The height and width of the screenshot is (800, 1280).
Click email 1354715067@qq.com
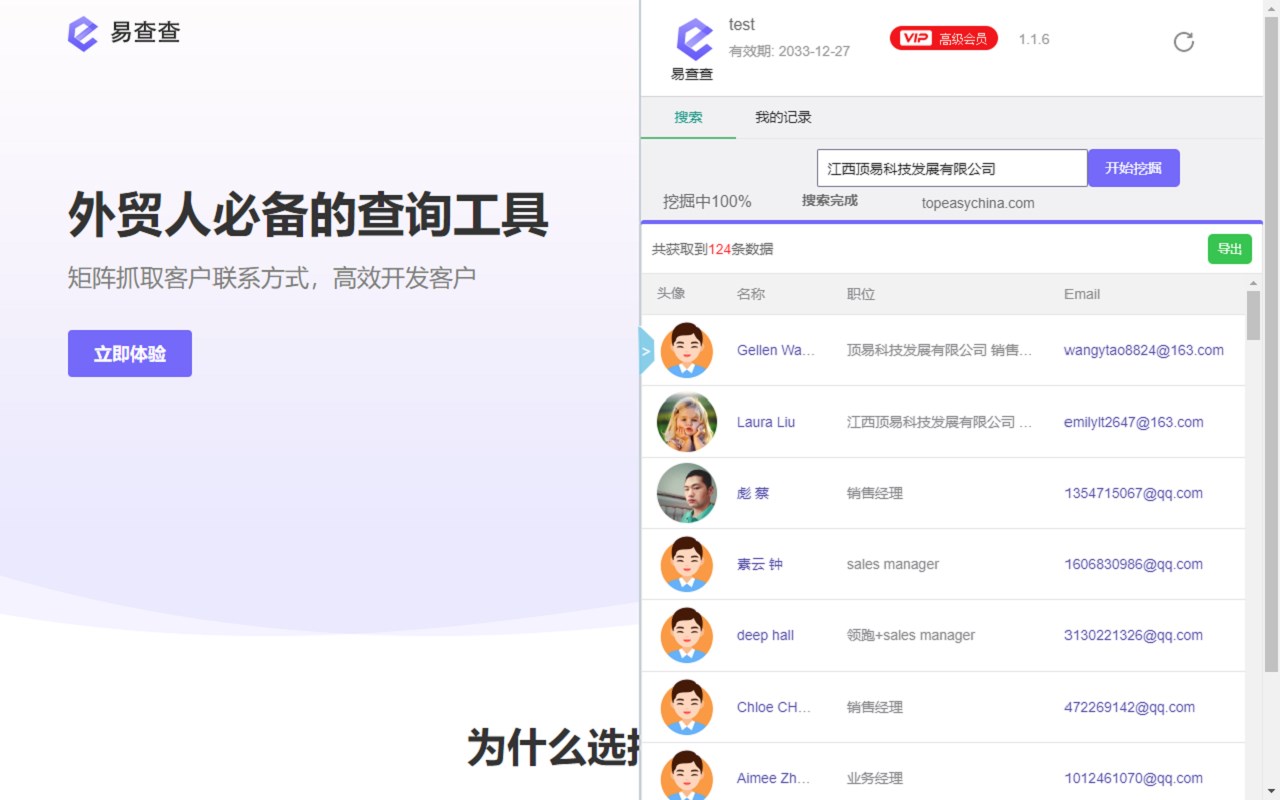point(1134,493)
